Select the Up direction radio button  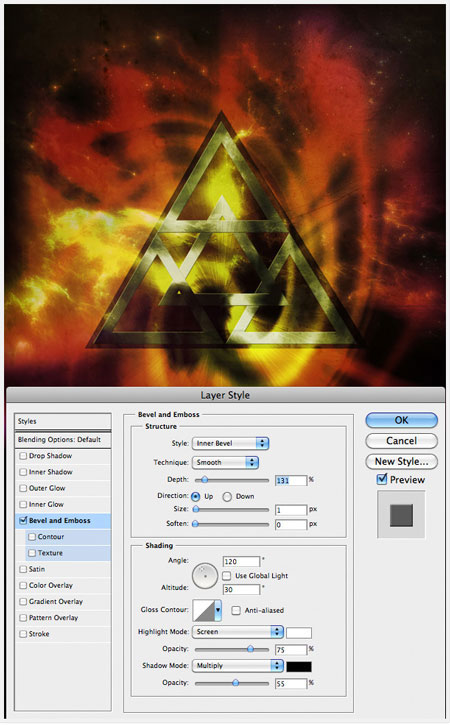pos(196,497)
